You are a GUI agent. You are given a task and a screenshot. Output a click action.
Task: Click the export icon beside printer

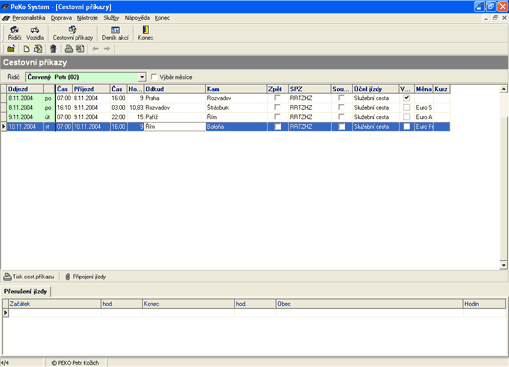pos(80,49)
